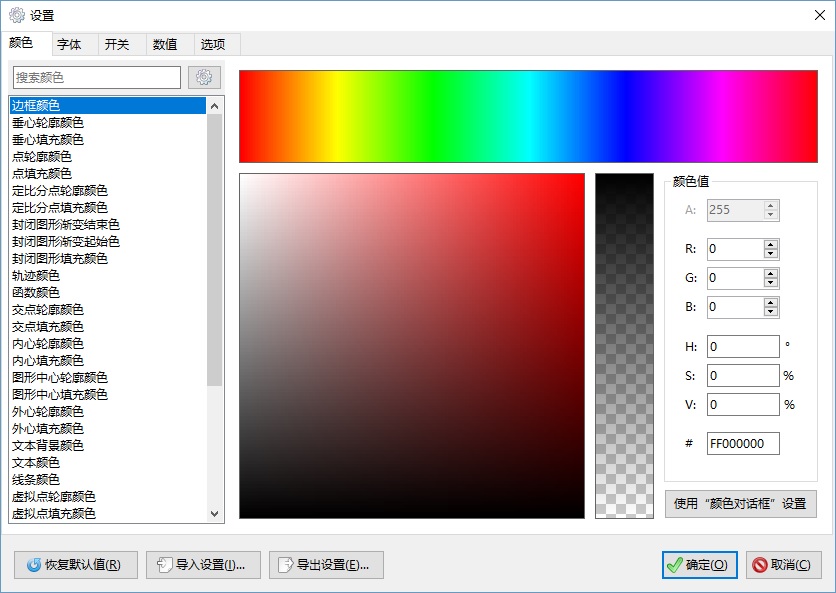Click the H hue degree input field
The width and height of the screenshot is (836, 593).
coord(743,347)
